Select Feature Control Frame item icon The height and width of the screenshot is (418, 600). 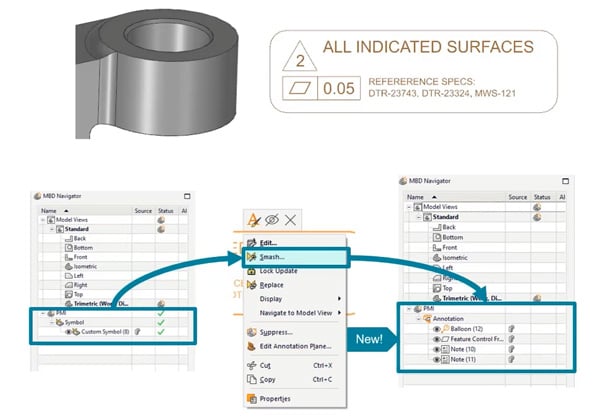445,339
